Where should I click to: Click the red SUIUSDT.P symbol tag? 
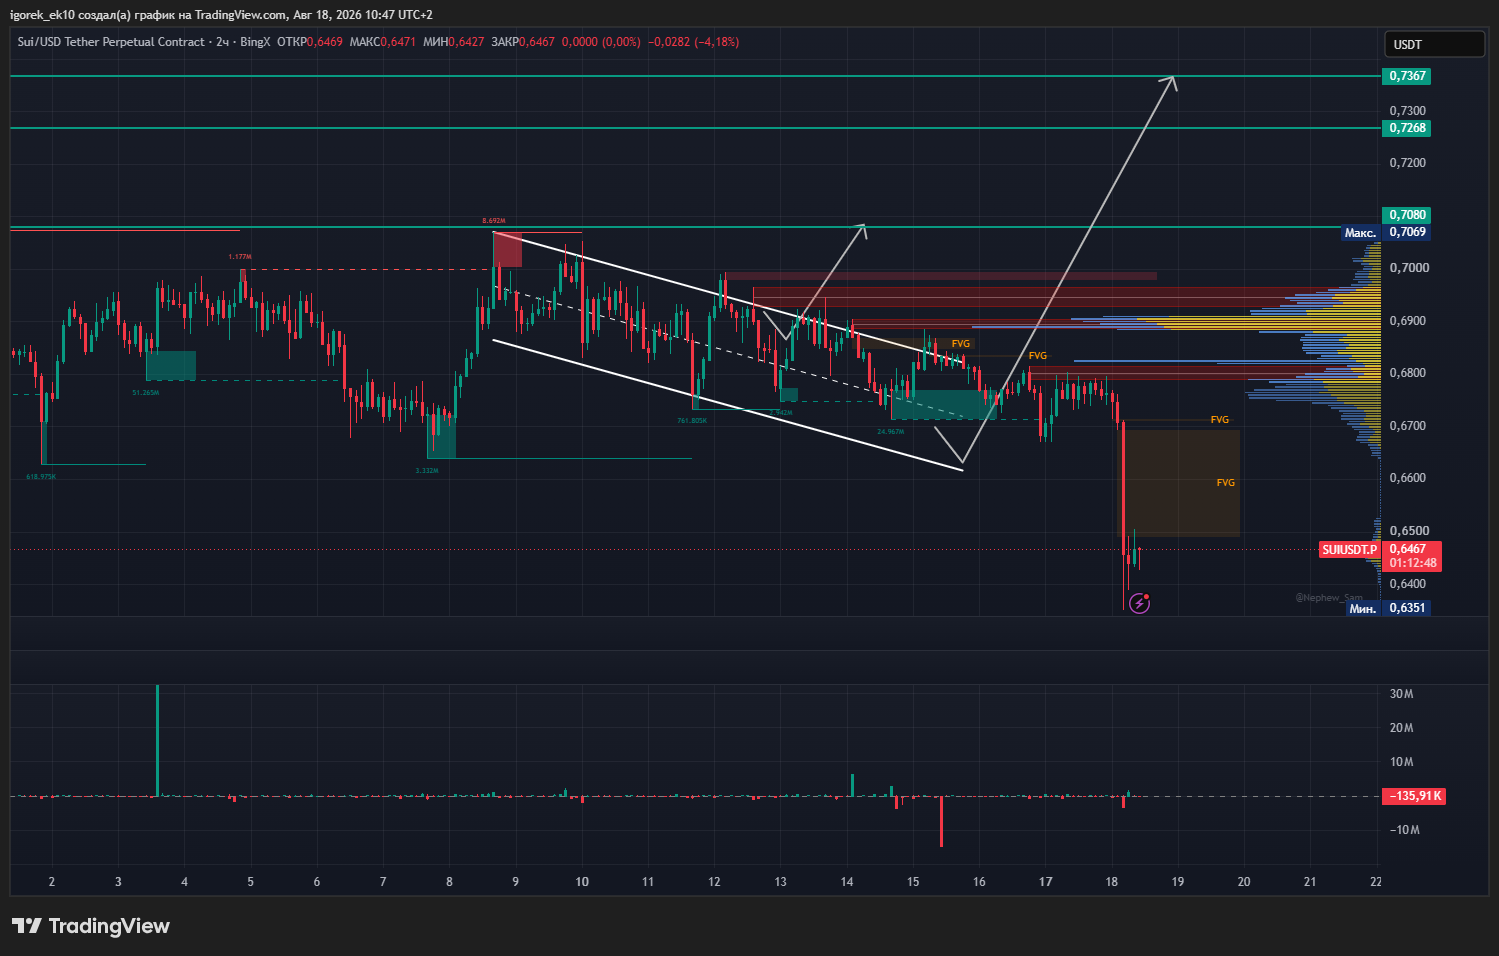pyautogui.click(x=1349, y=549)
